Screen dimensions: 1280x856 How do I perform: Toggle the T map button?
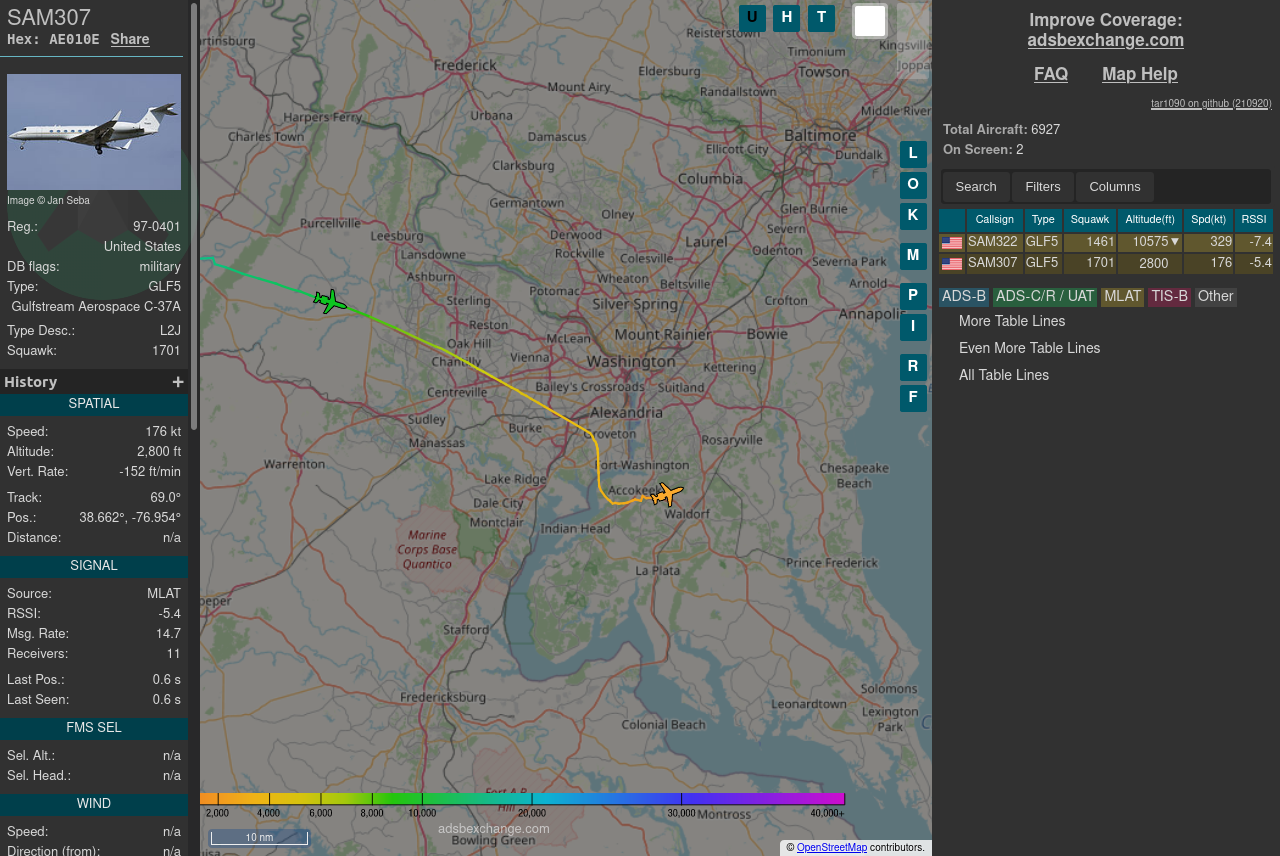tap(821, 18)
